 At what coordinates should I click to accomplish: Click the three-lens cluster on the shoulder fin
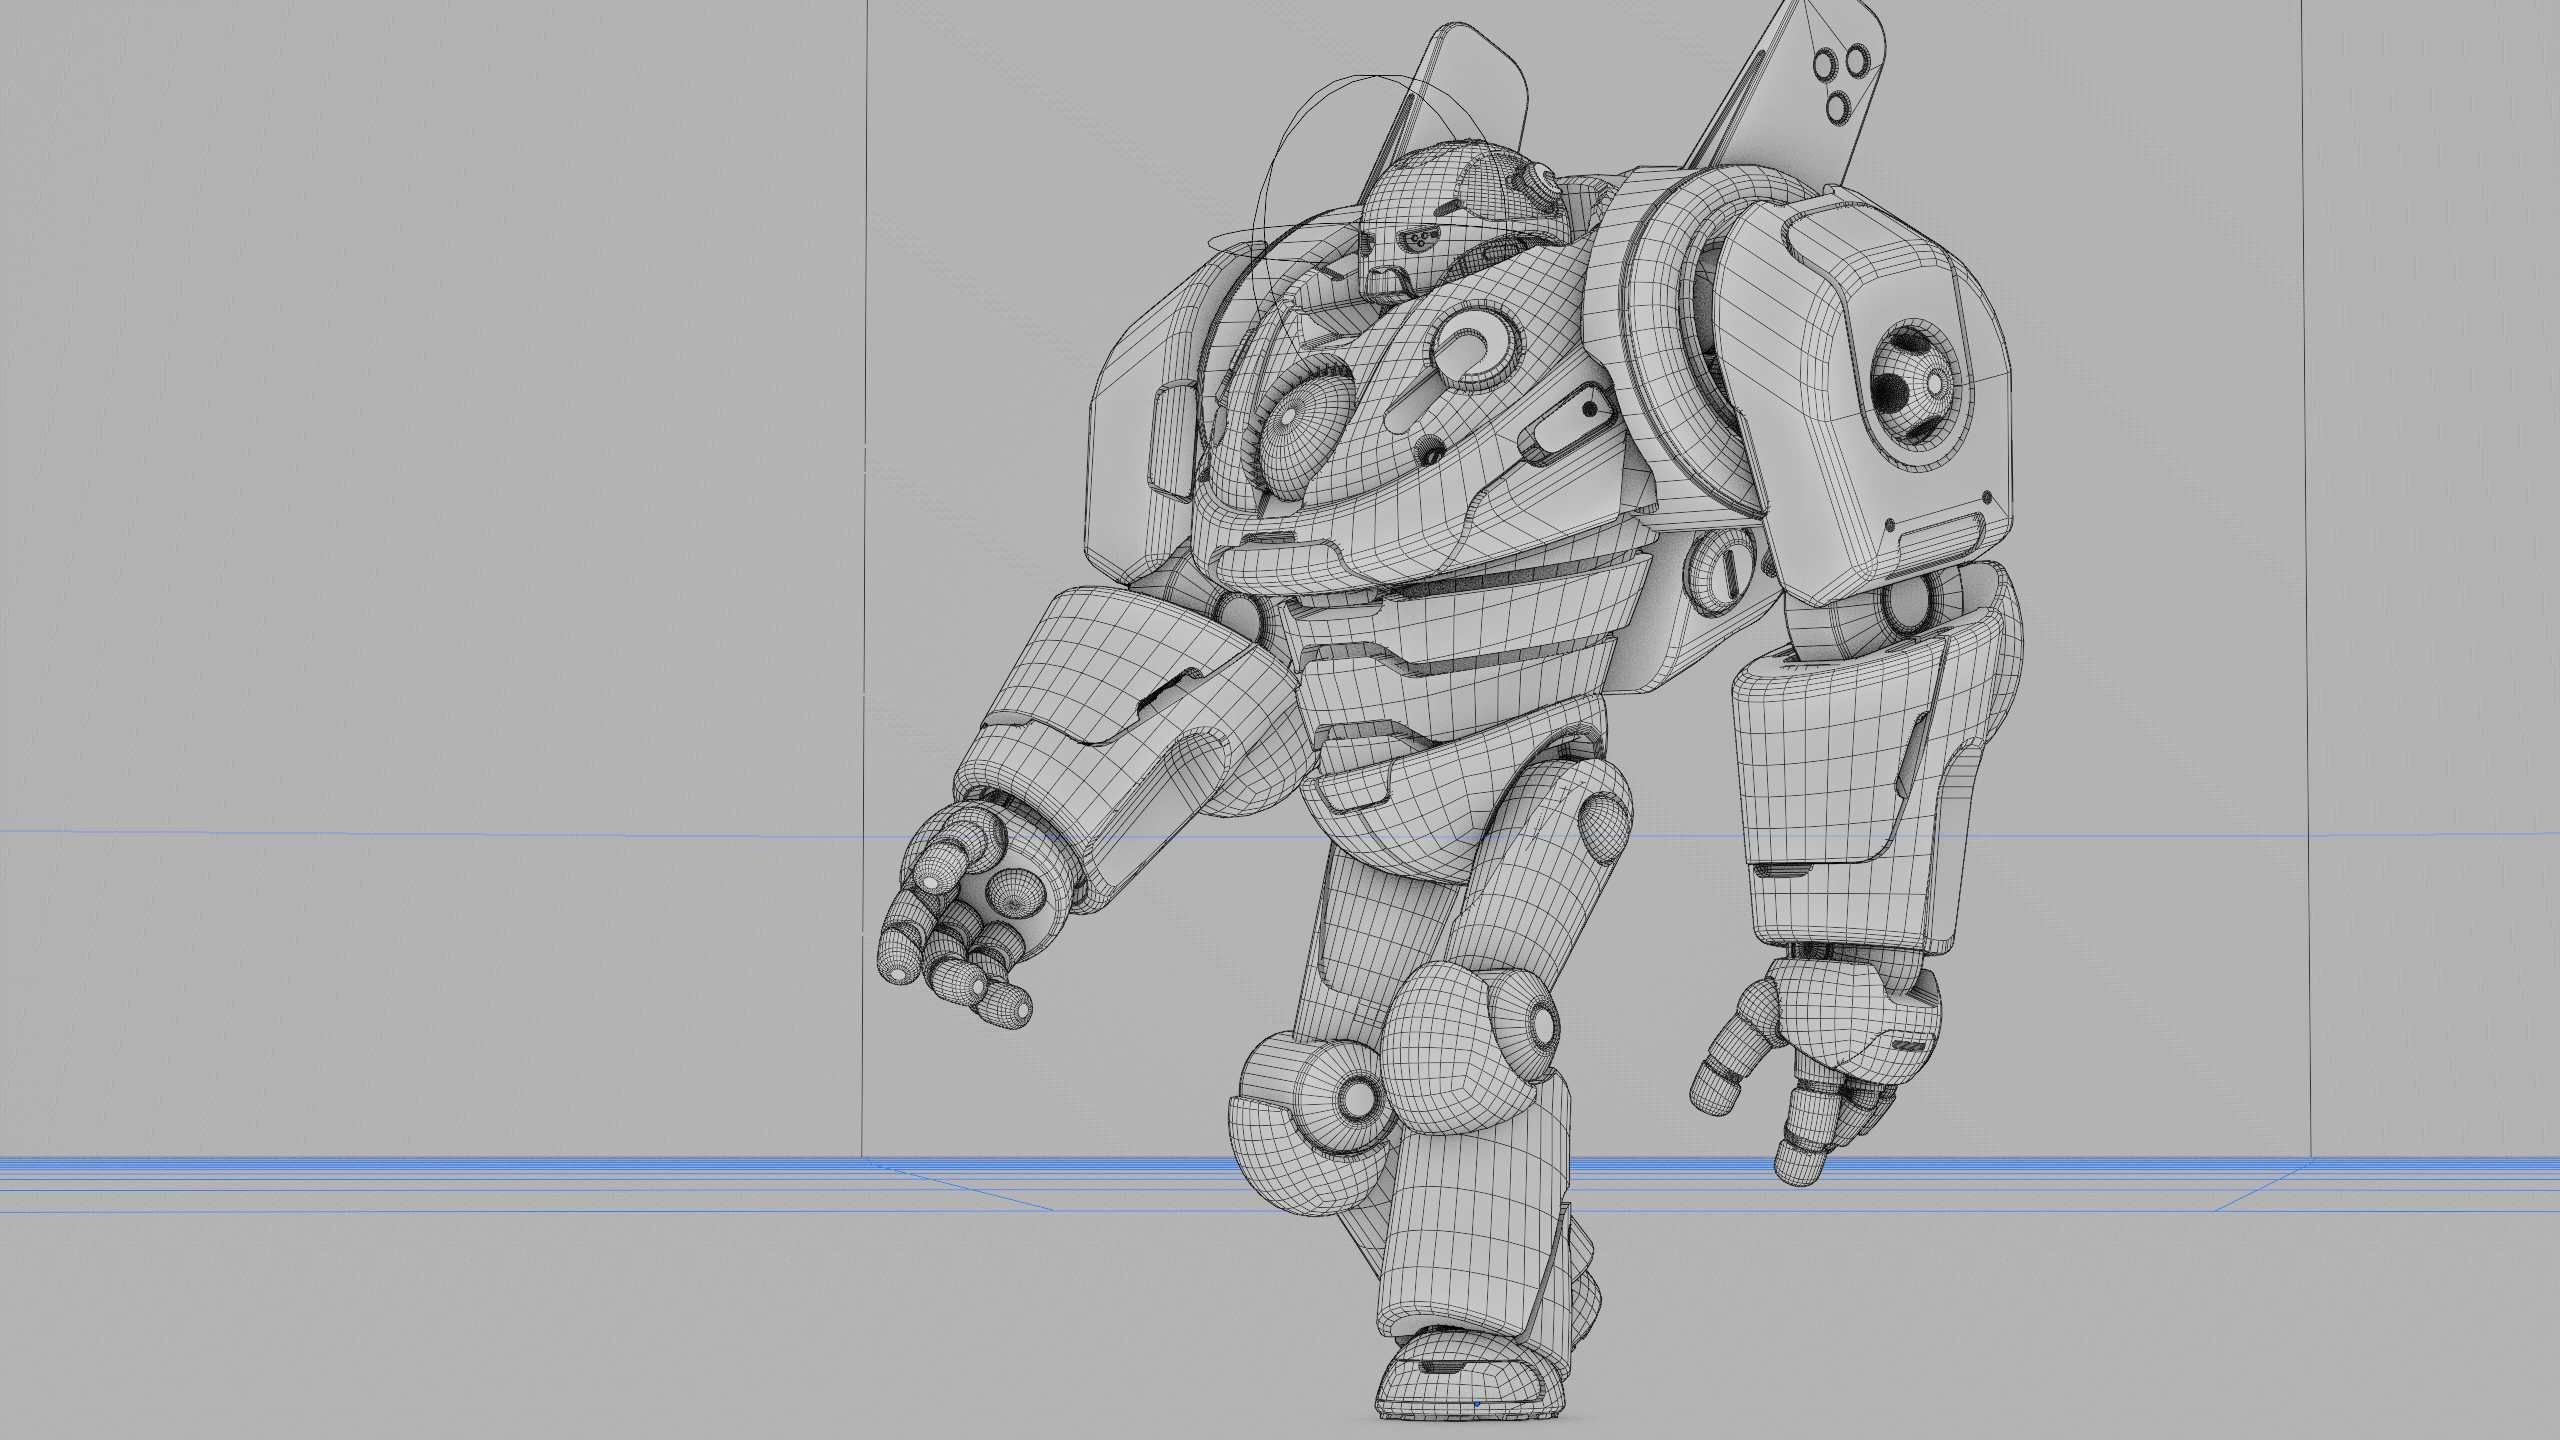[x=1840, y=84]
